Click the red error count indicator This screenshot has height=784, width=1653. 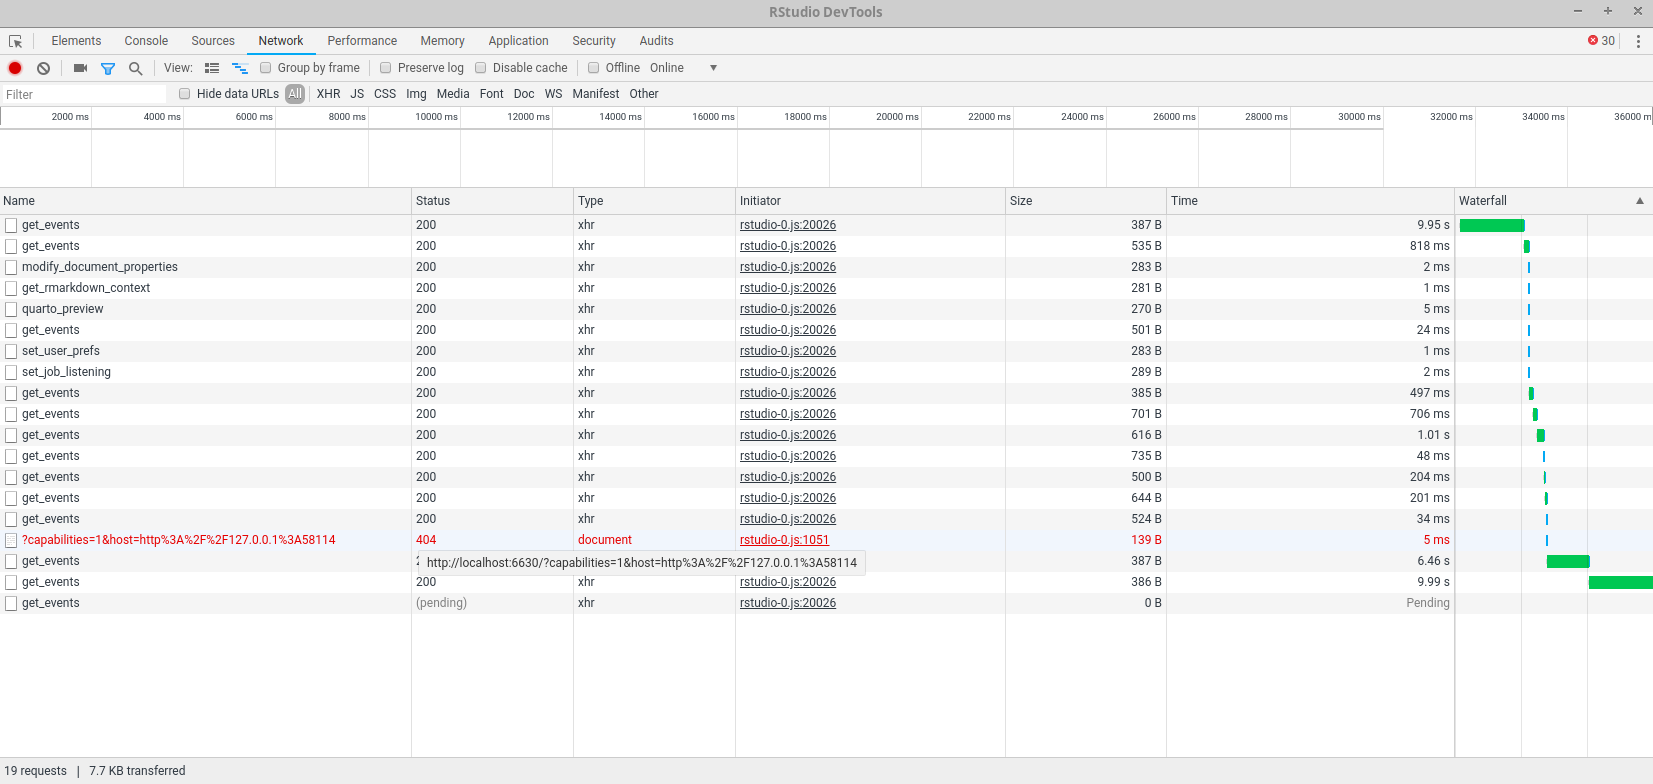[x=1601, y=41]
